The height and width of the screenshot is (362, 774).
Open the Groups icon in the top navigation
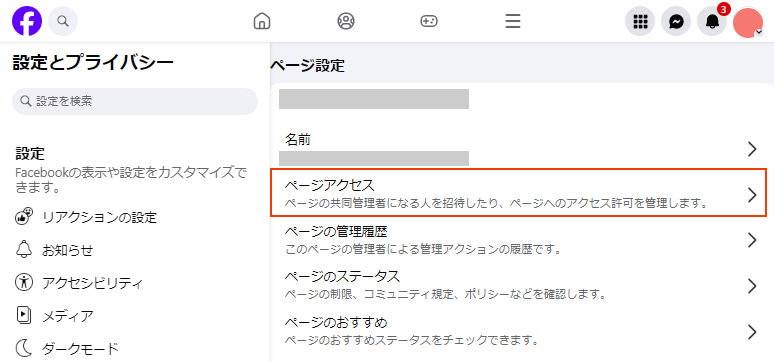[x=346, y=21]
